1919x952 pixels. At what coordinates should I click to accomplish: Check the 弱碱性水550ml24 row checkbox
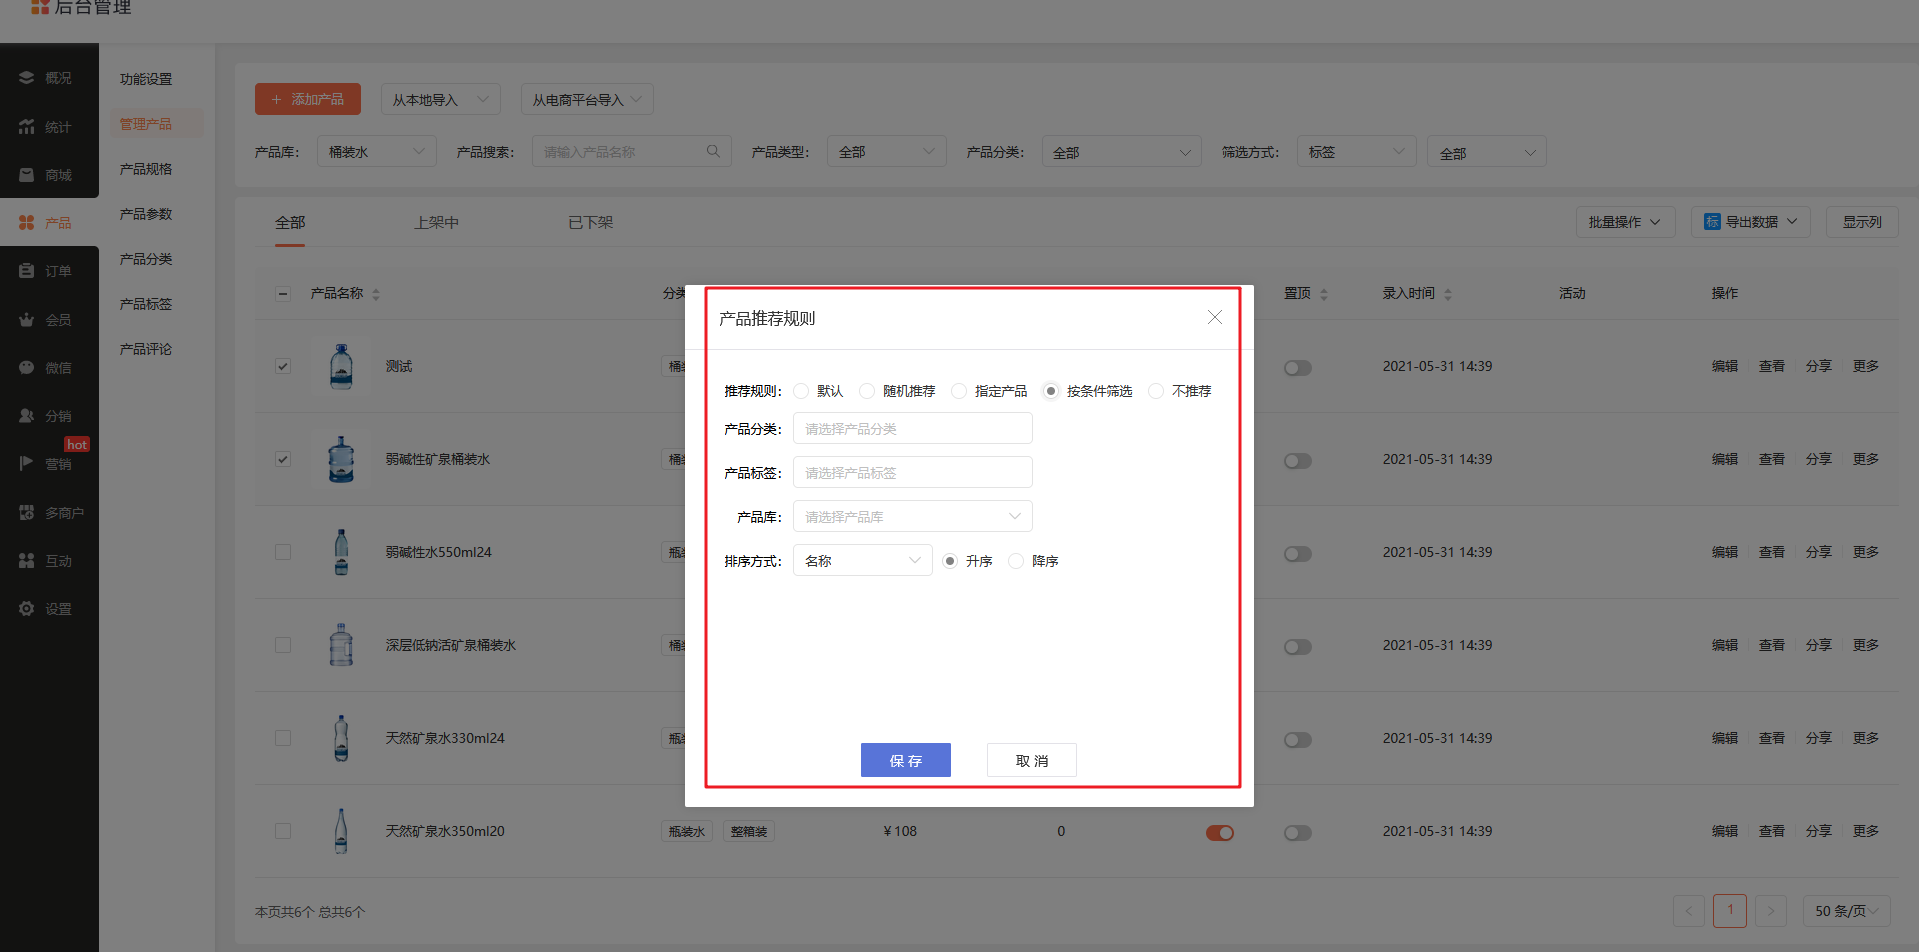(283, 552)
